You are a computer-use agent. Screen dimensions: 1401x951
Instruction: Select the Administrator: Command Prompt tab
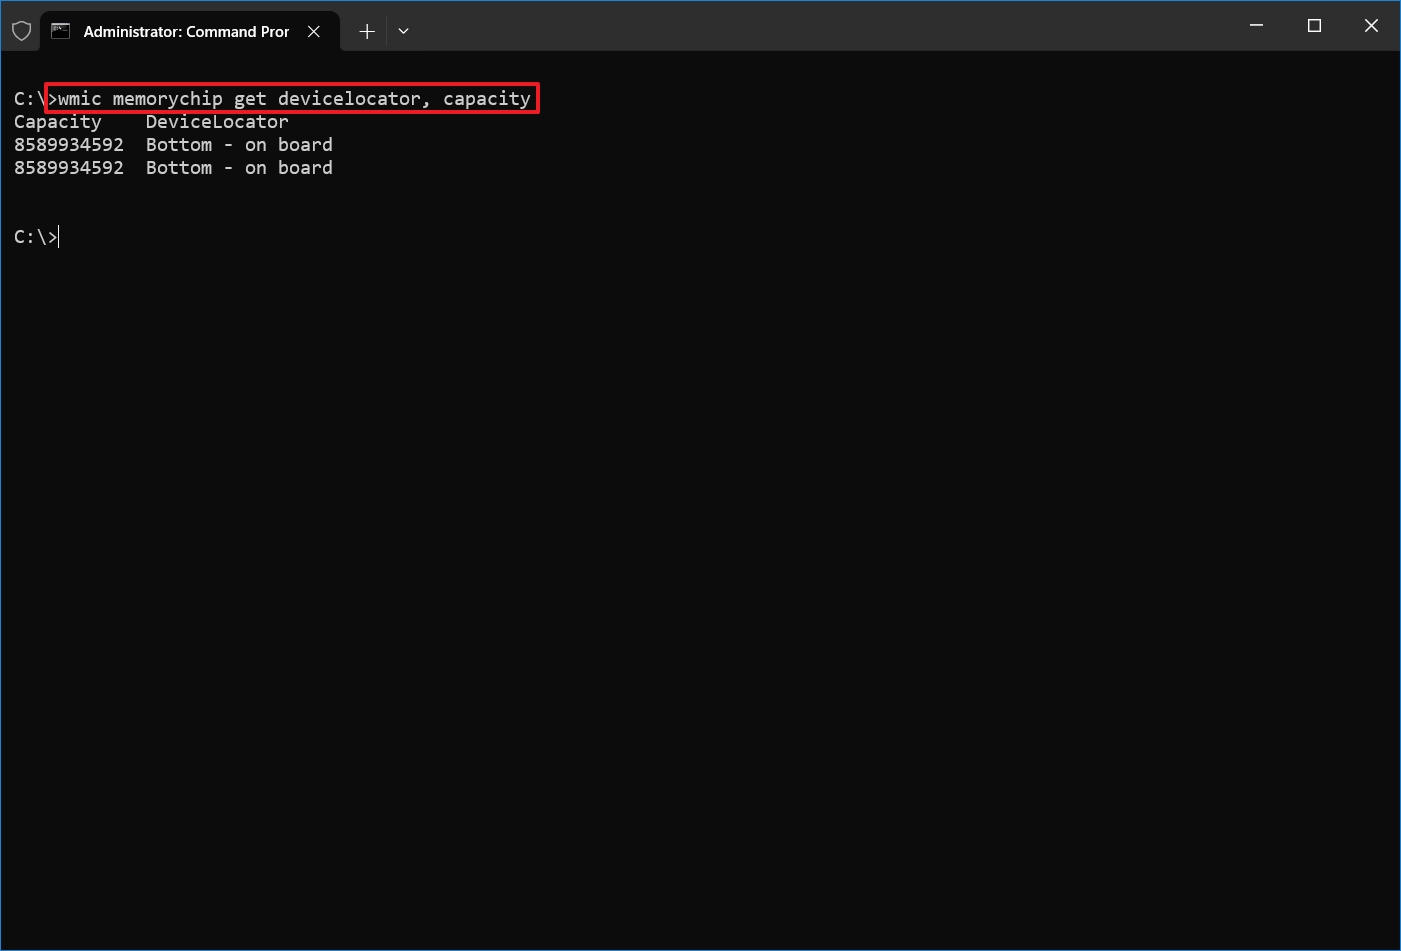pos(190,31)
